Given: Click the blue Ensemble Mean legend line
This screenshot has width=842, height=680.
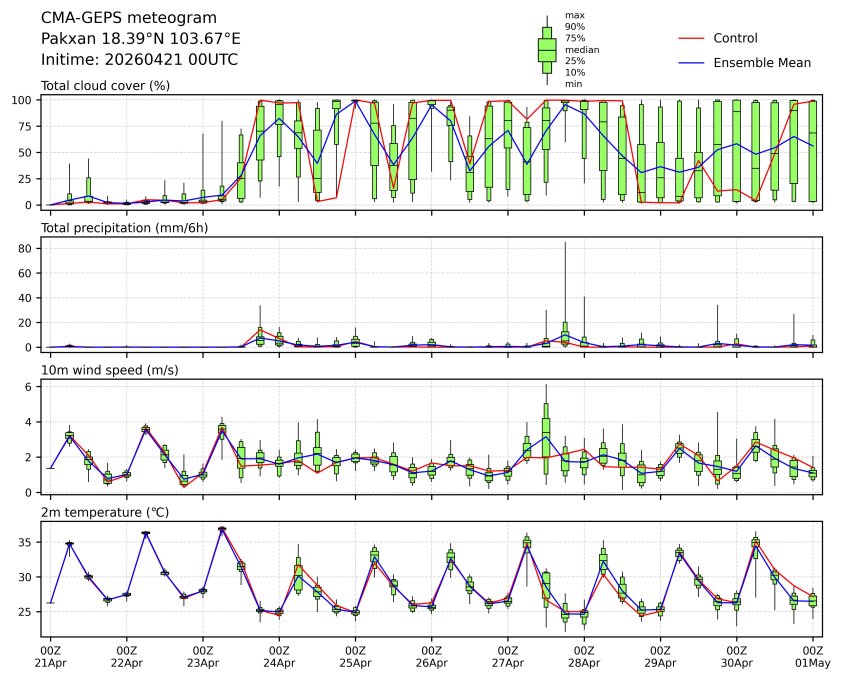Looking at the screenshot, I should 692,63.
